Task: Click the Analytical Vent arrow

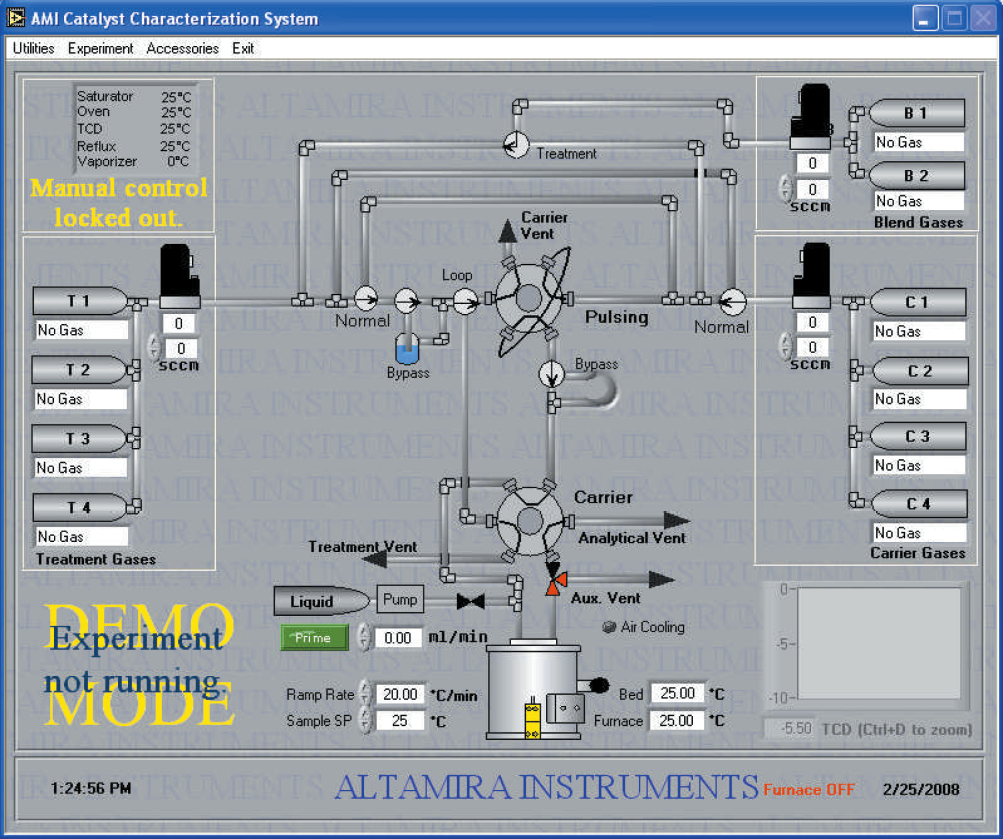Action: [676, 521]
